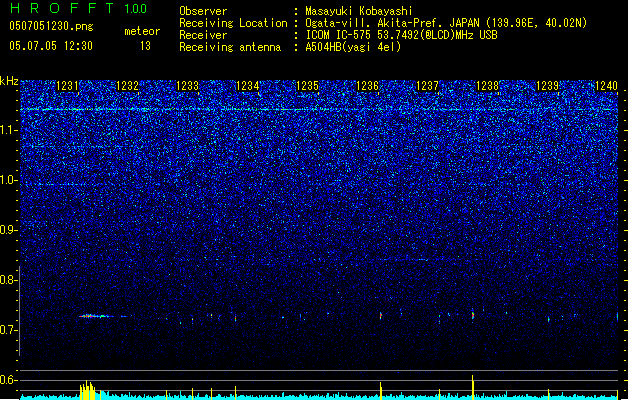This screenshot has width=629, height=400.
Task: Click the 1238 time marker
Action: (487, 86)
